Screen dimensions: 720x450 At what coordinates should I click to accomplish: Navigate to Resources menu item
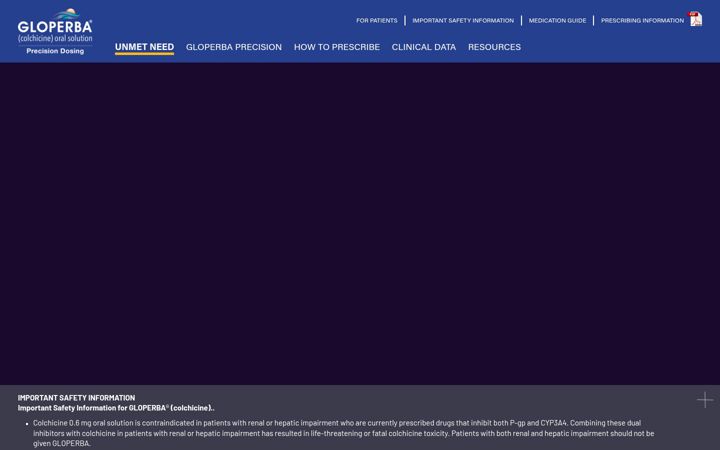[494, 47]
